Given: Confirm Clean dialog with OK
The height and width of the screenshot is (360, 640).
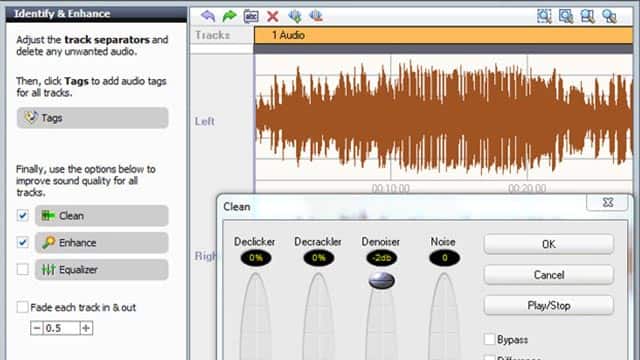Looking at the screenshot, I should click(549, 244).
